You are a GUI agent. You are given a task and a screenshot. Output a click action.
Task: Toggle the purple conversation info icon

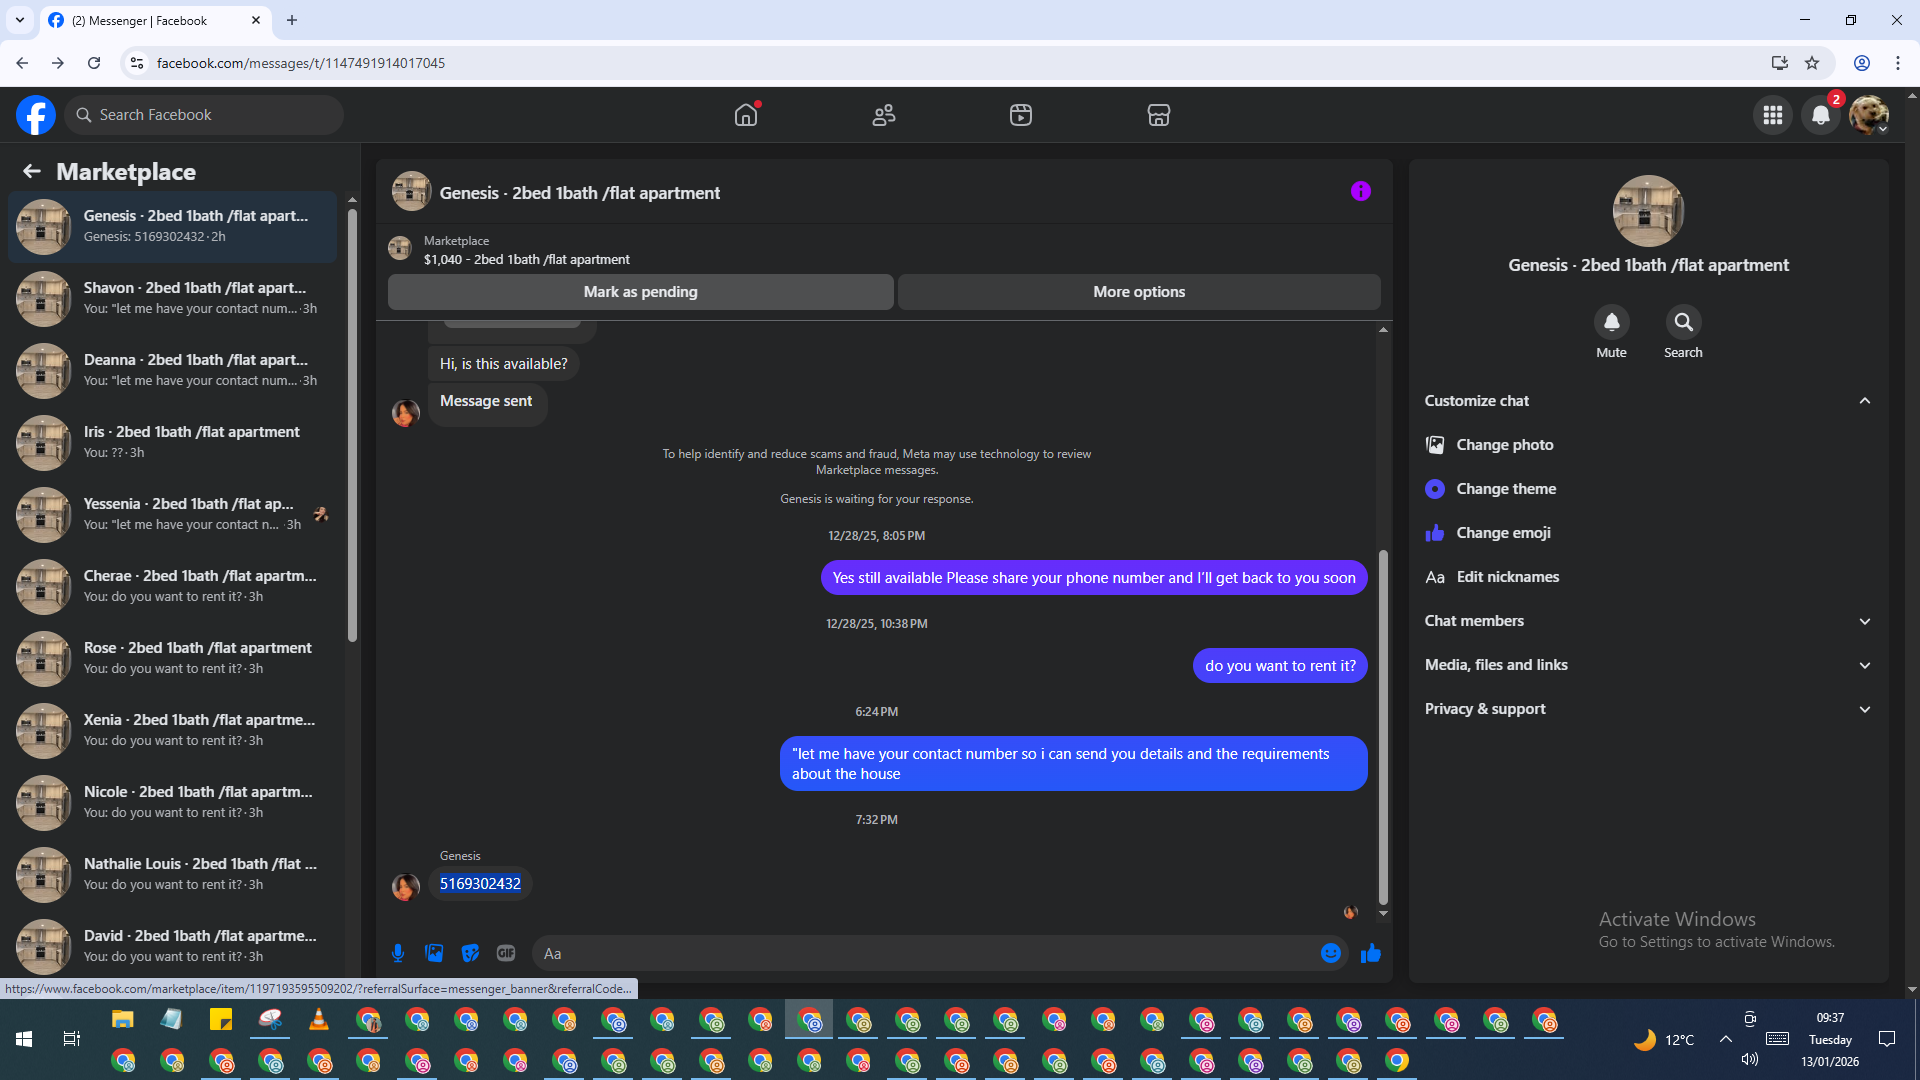click(1360, 191)
